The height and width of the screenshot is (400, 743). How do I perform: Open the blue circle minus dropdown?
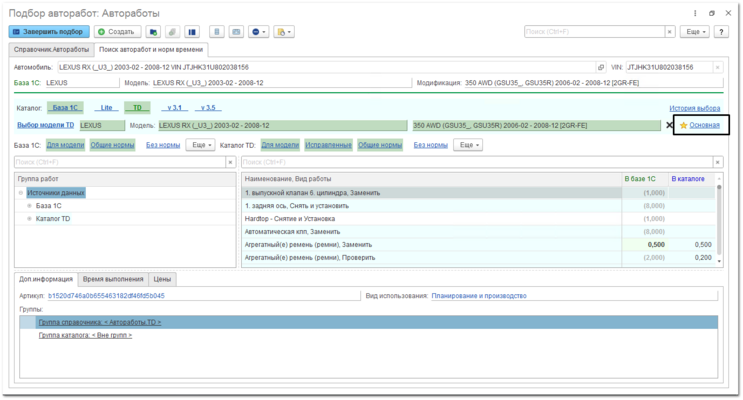pos(258,32)
